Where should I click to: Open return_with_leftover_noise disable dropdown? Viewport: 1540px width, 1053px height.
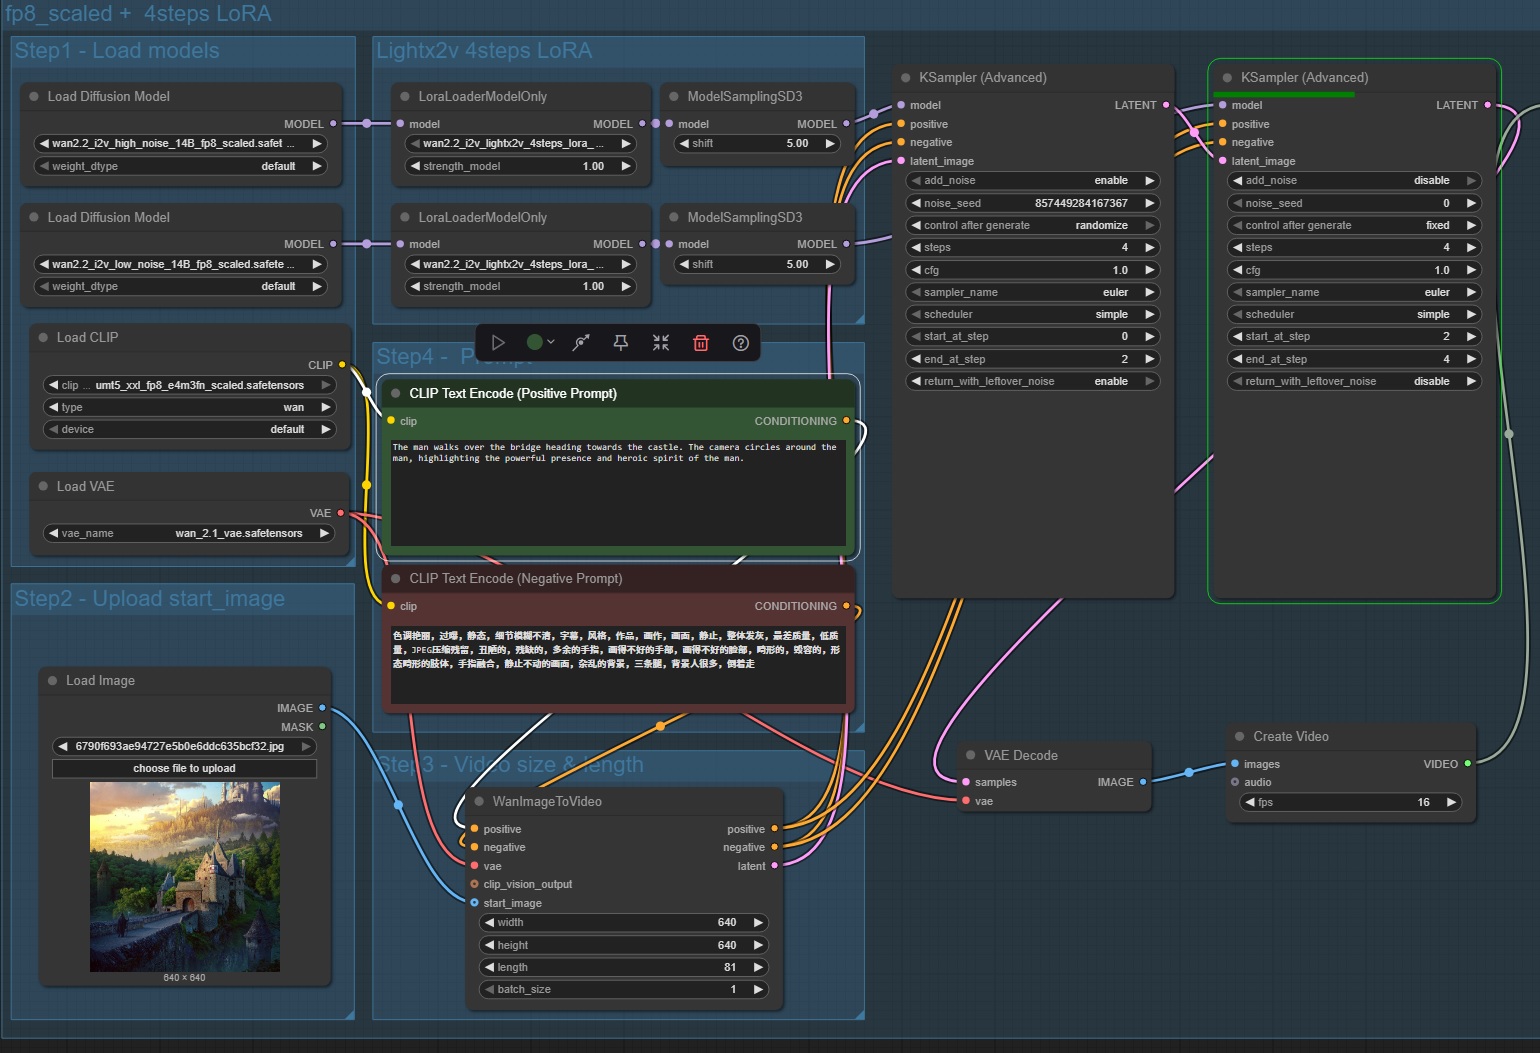(x=1354, y=381)
